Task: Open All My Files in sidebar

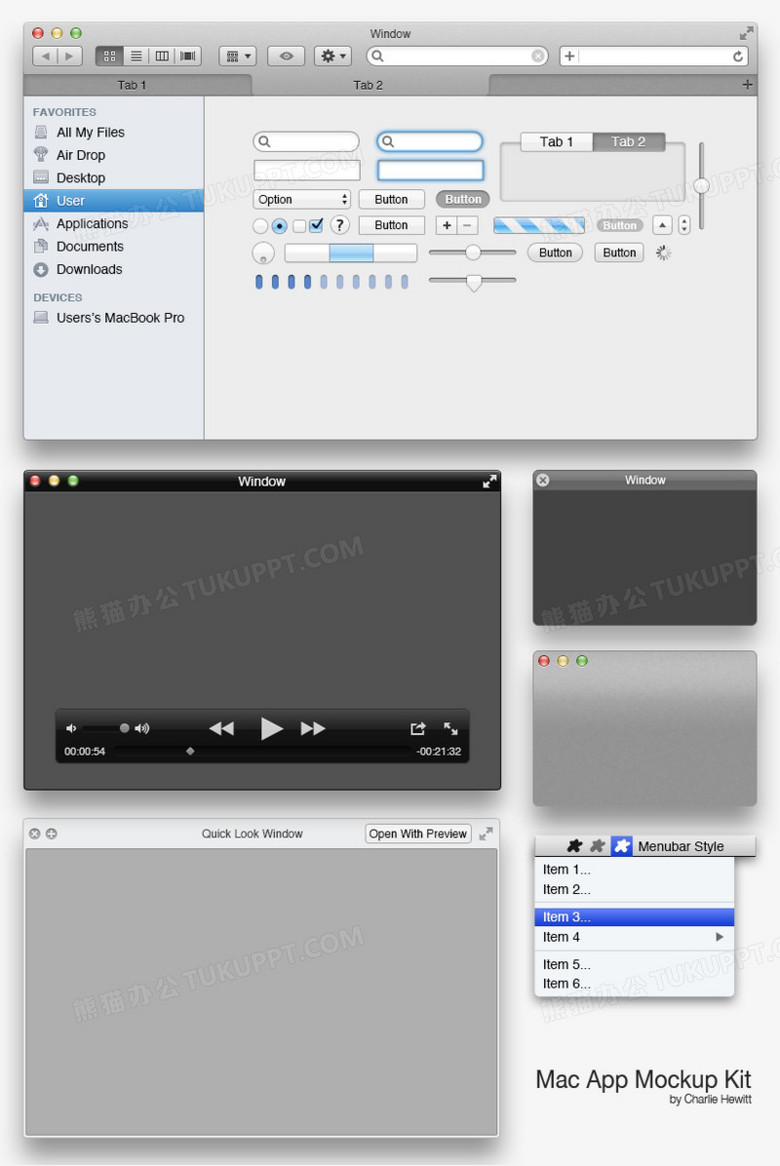Action: click(x=90, y=132)
